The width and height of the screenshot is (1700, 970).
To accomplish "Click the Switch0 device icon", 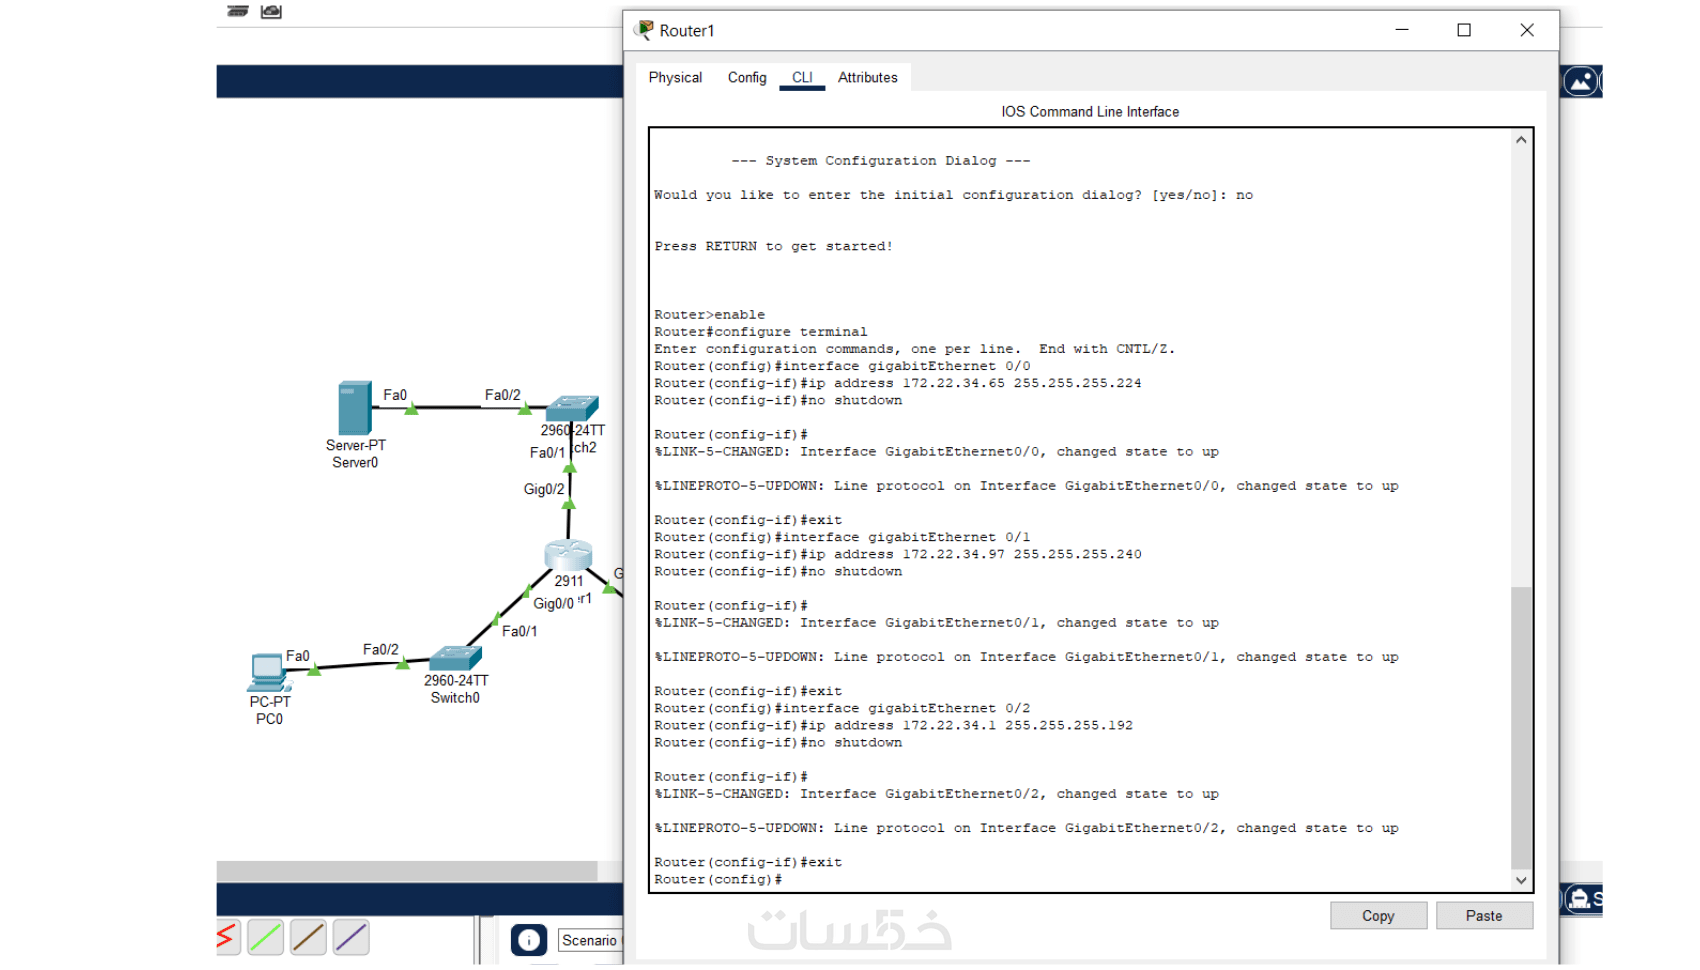I will pos(455,658).
